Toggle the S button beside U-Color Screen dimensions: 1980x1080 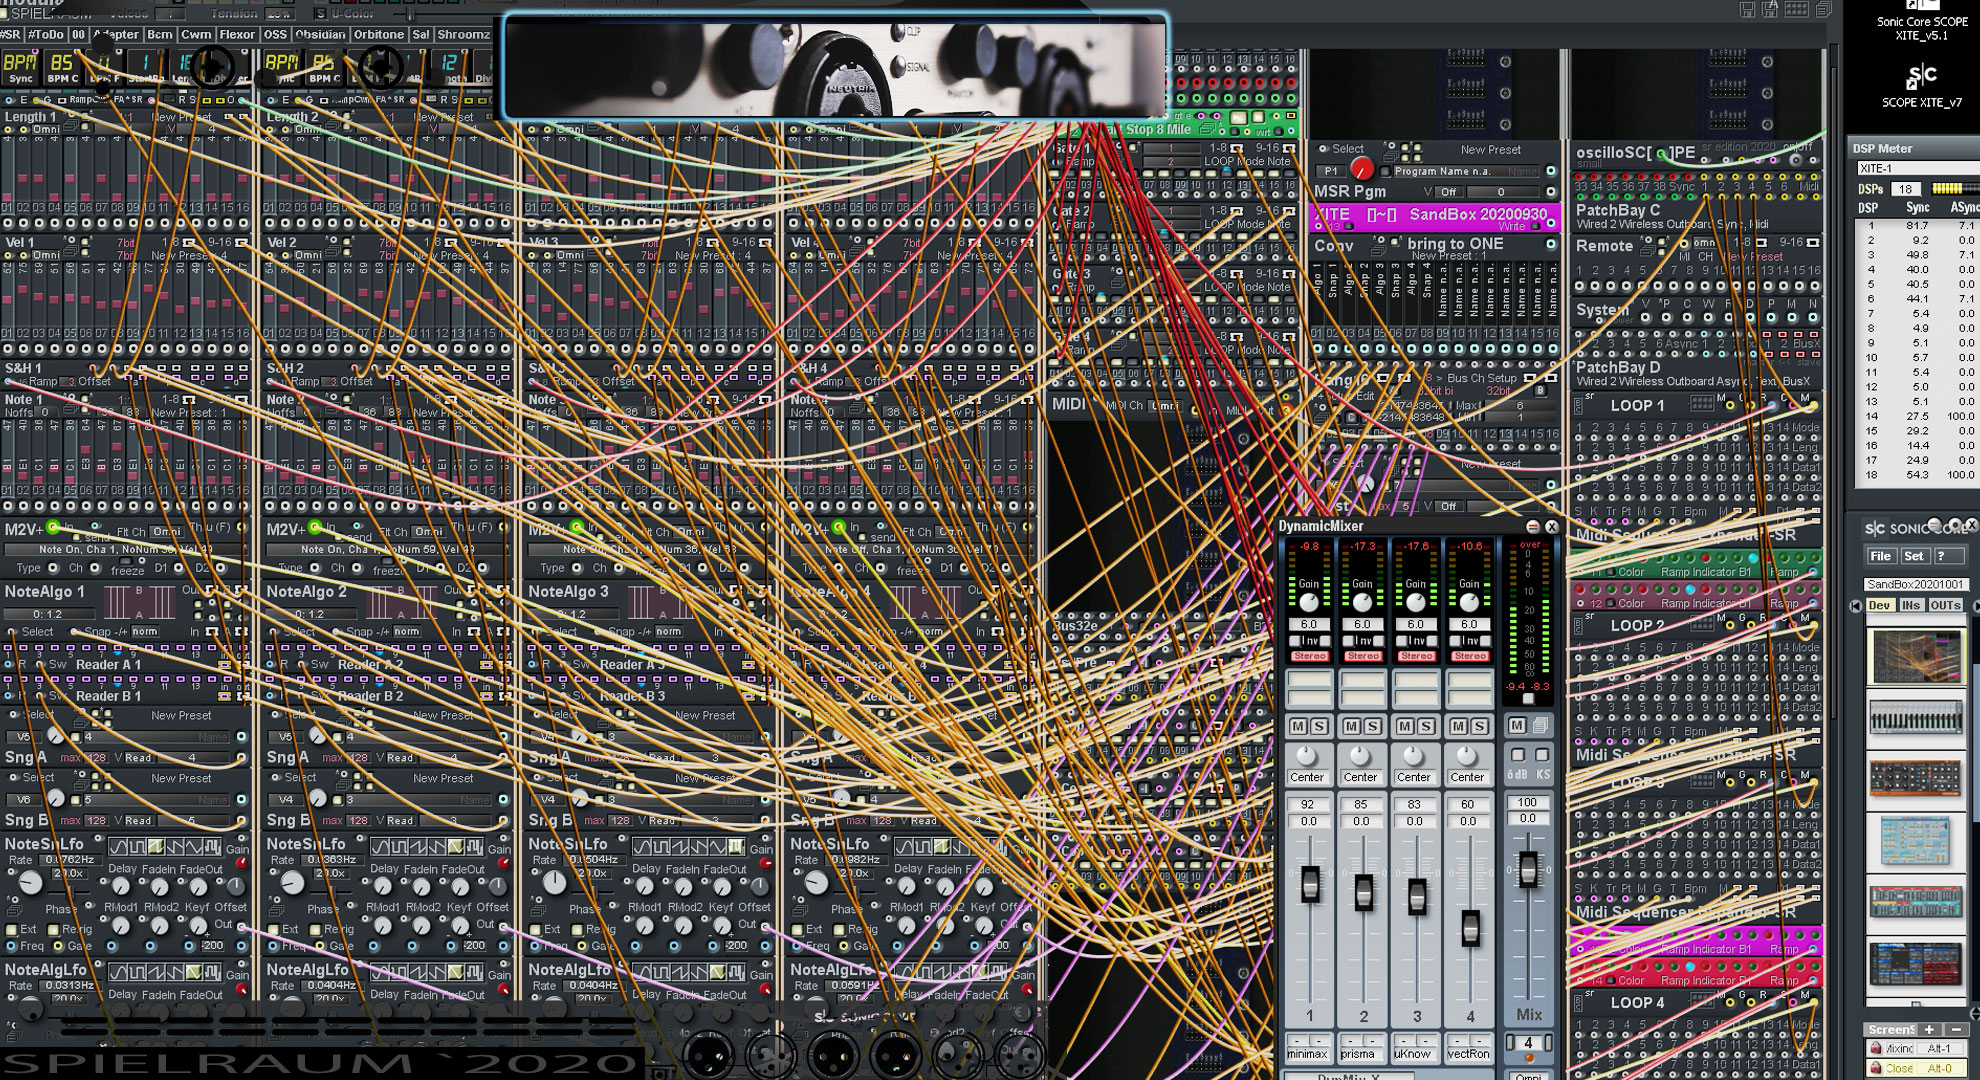tap(320, 14)
